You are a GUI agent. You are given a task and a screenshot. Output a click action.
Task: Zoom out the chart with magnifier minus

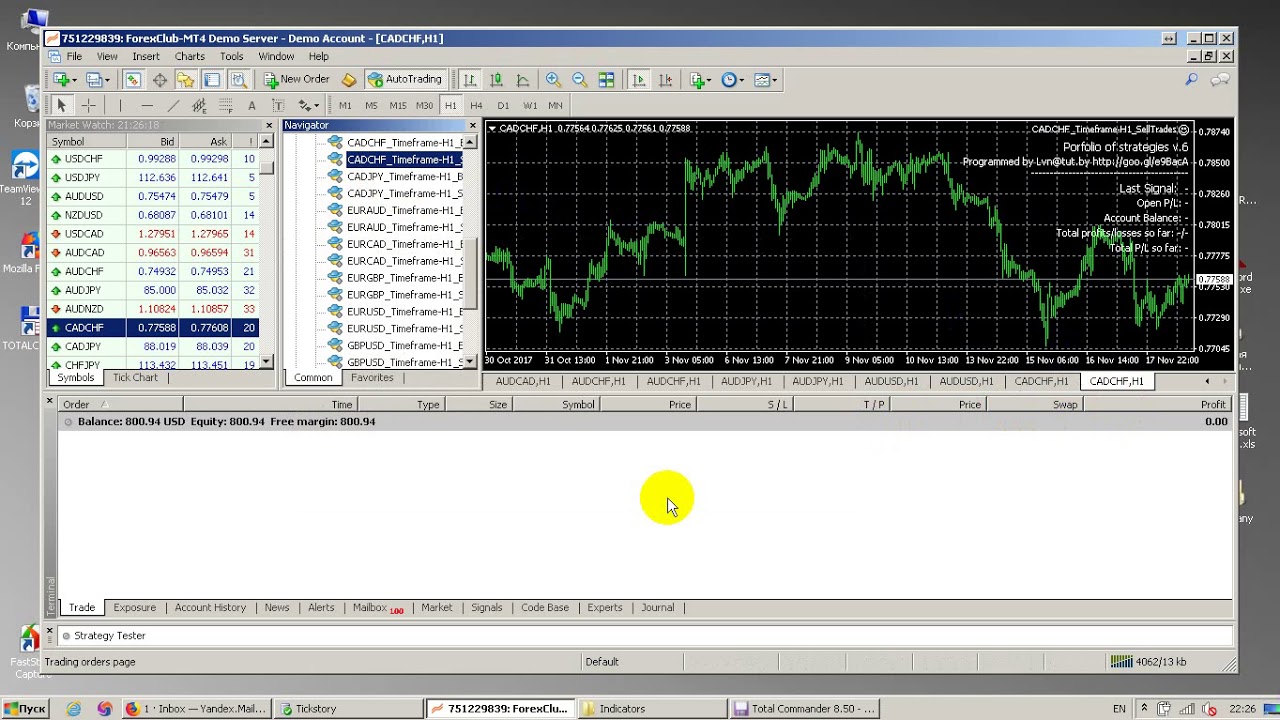(x=579, y=80)
